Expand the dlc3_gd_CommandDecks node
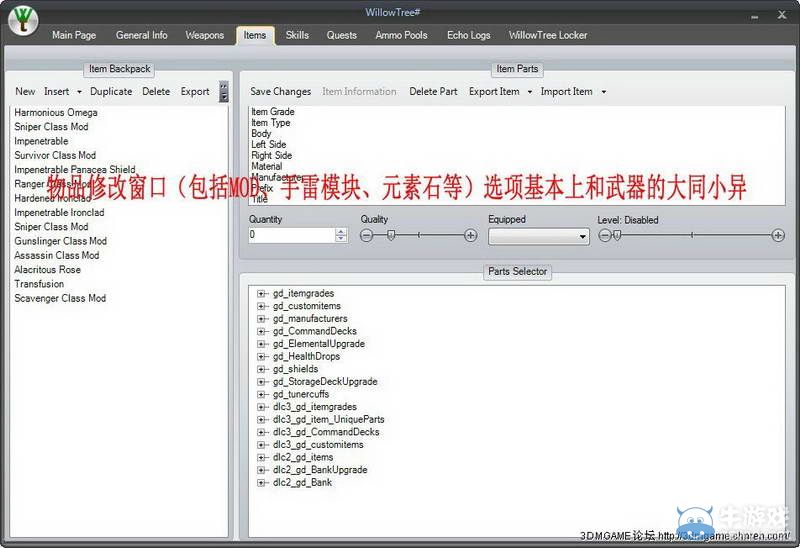Screen dimensions: 800x548 261,432
